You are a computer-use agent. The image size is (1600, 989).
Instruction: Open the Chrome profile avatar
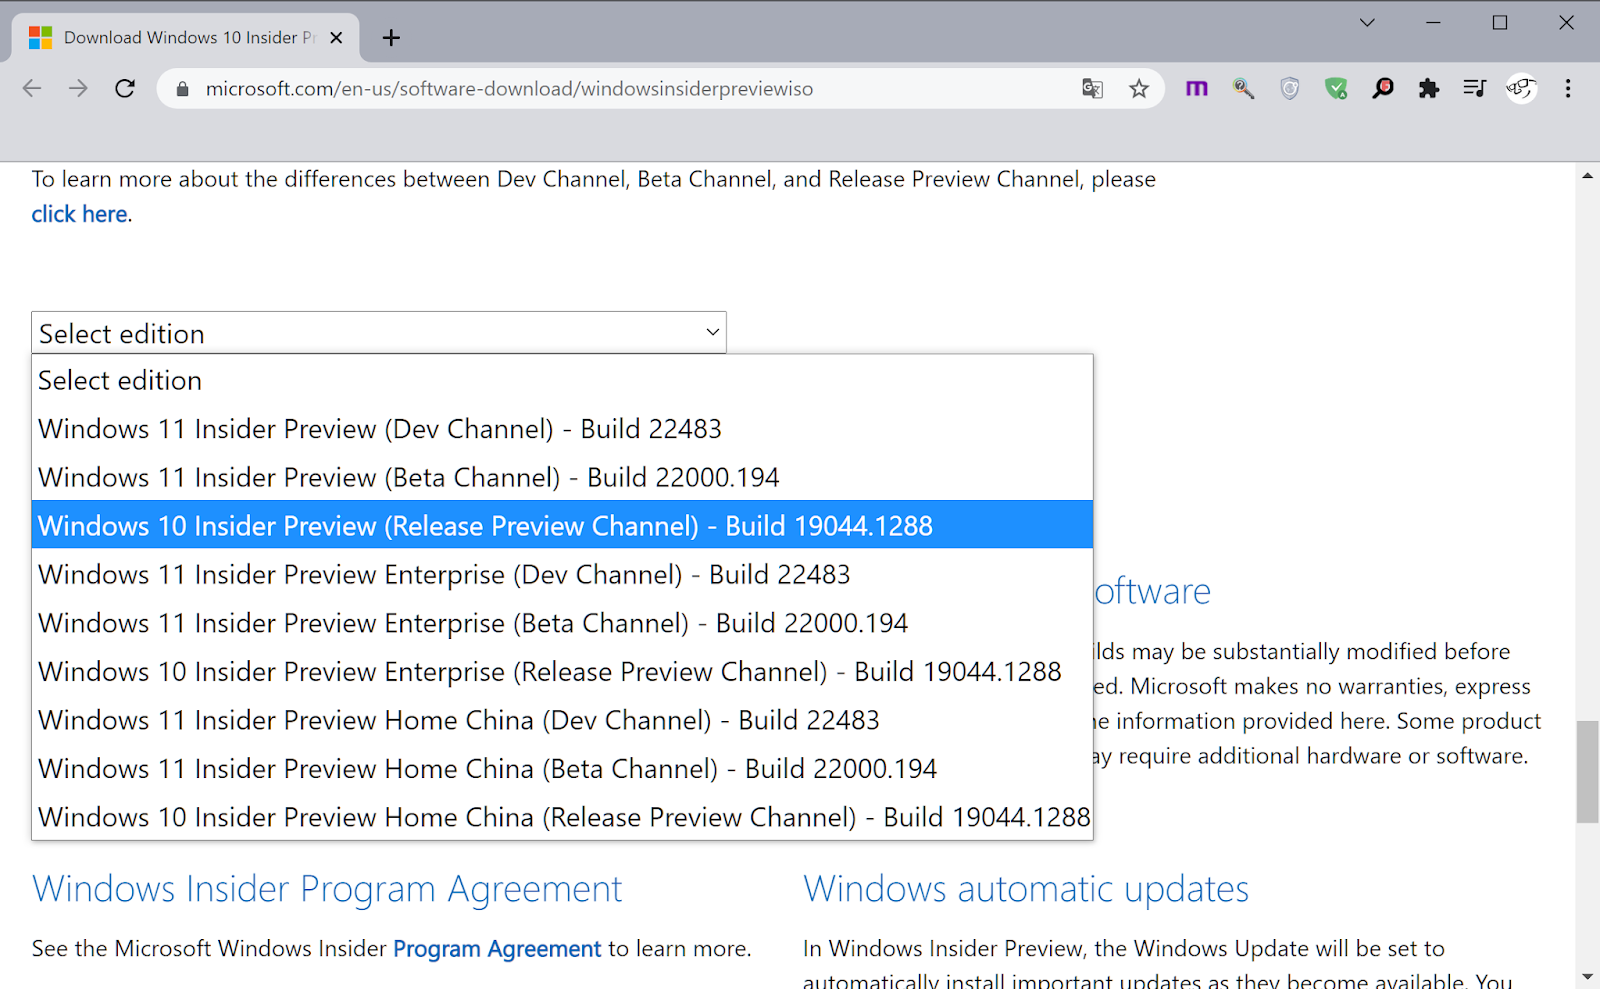[x=1521, y=89]
